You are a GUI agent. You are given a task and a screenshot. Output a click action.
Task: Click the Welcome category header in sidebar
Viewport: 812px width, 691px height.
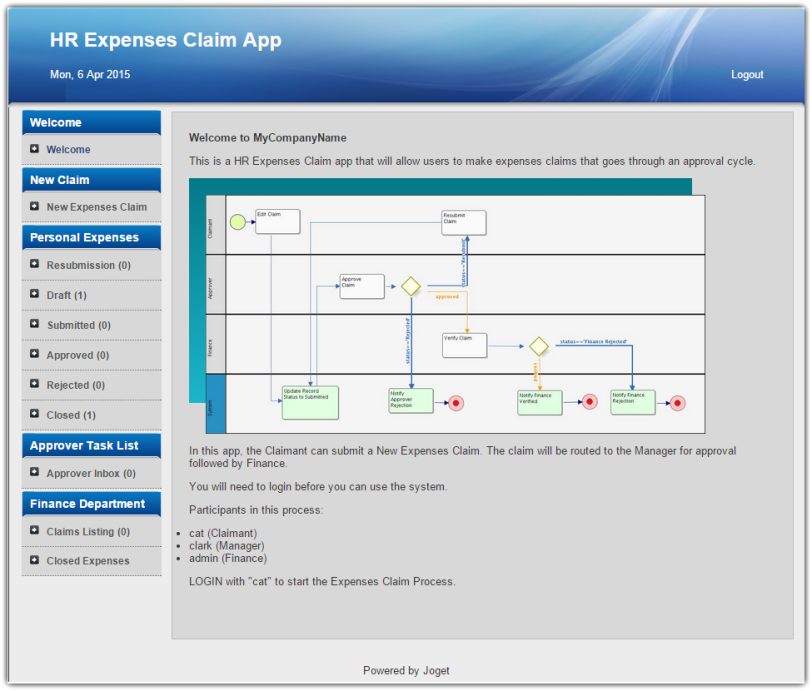click(91, 123)
